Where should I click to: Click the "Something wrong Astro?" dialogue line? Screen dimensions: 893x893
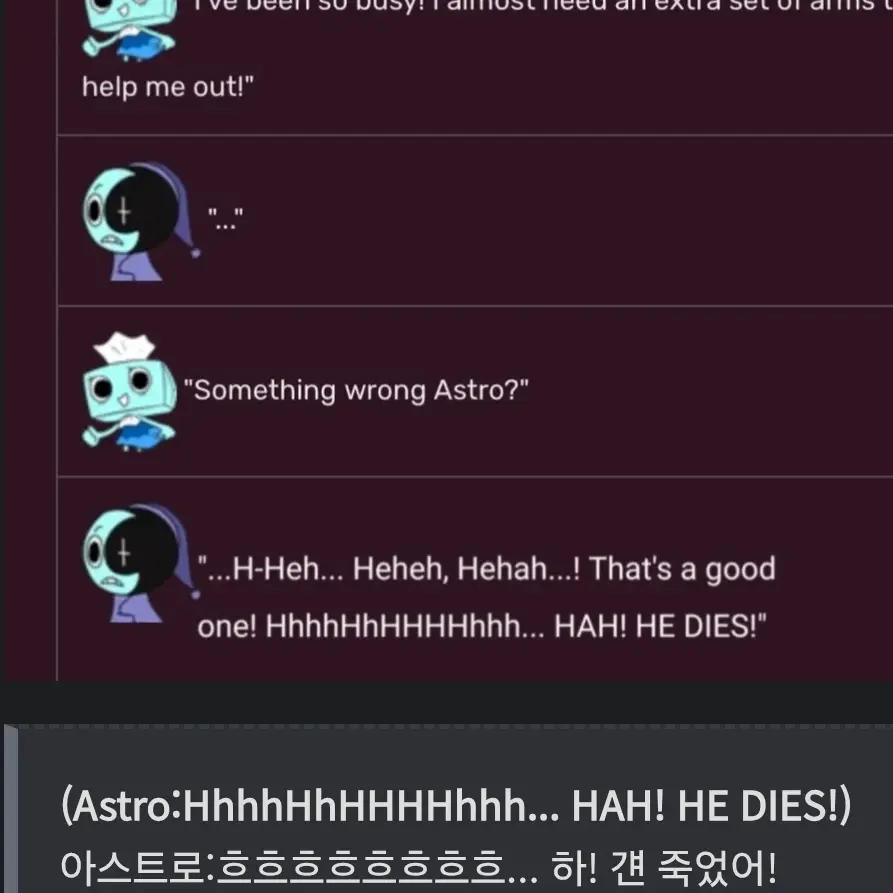point(356,391)
